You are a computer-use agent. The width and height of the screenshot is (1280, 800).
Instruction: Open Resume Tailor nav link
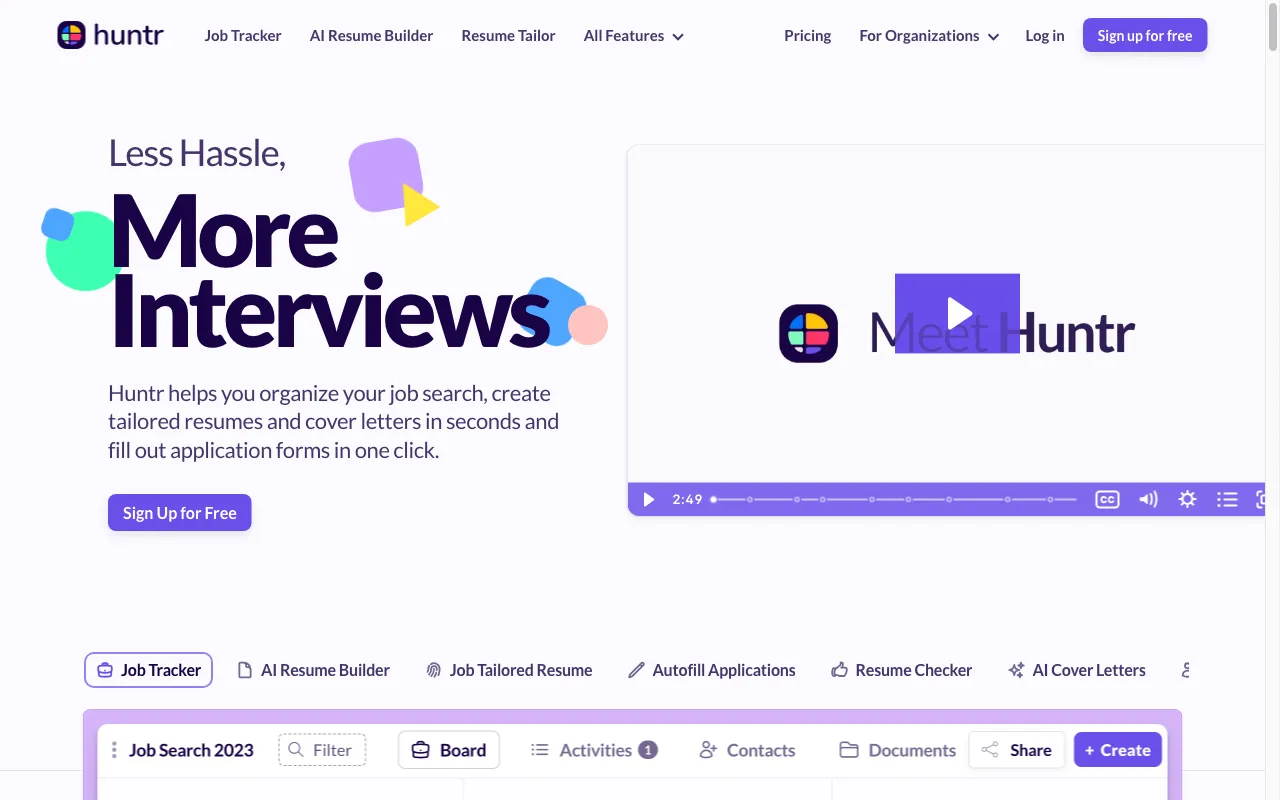coord(508,35)
